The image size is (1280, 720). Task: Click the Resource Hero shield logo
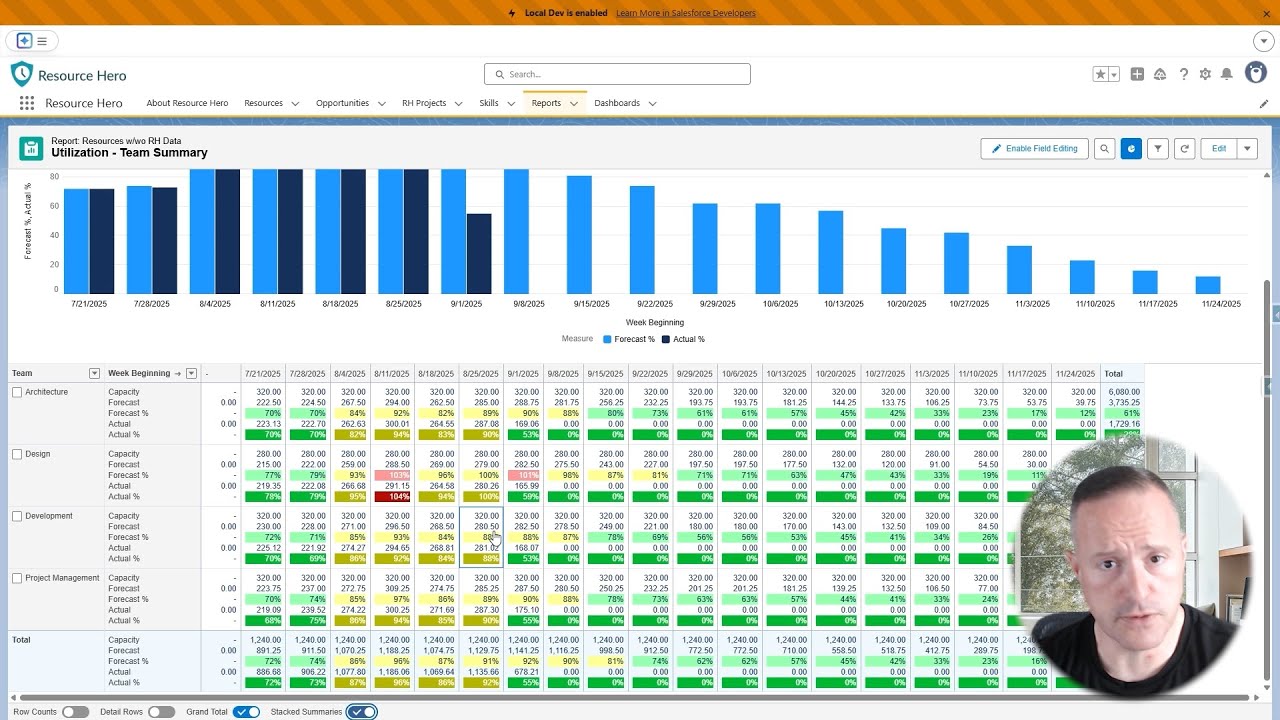click(22, 74)
